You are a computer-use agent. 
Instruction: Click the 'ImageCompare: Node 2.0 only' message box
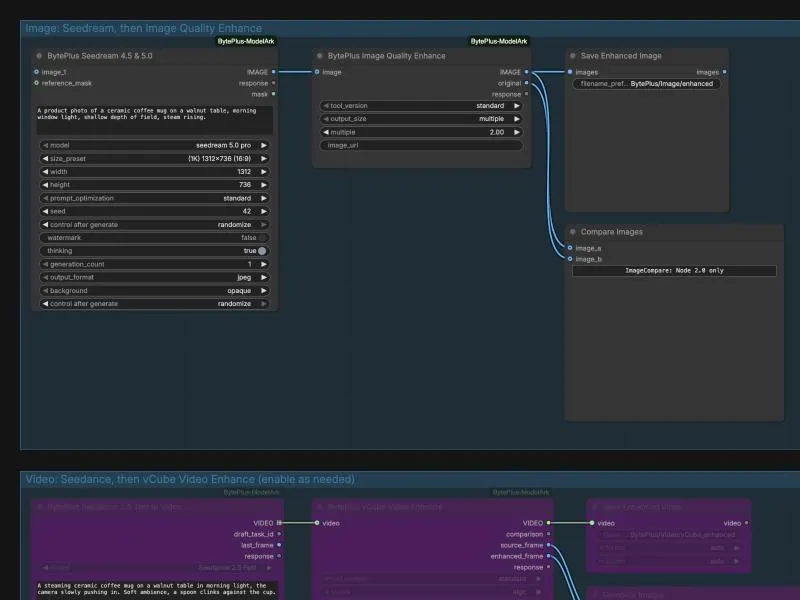coord(674,270)
